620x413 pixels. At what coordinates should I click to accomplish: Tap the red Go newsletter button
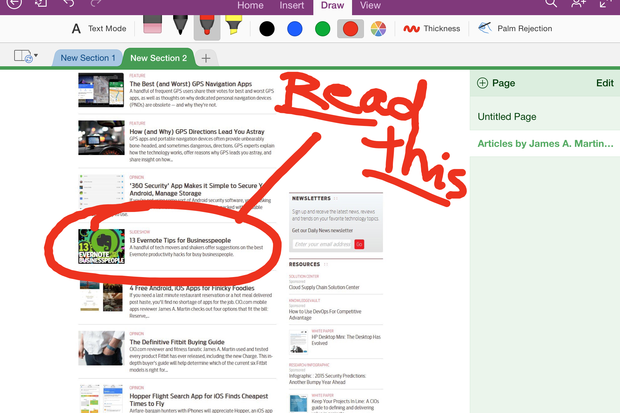359,244
